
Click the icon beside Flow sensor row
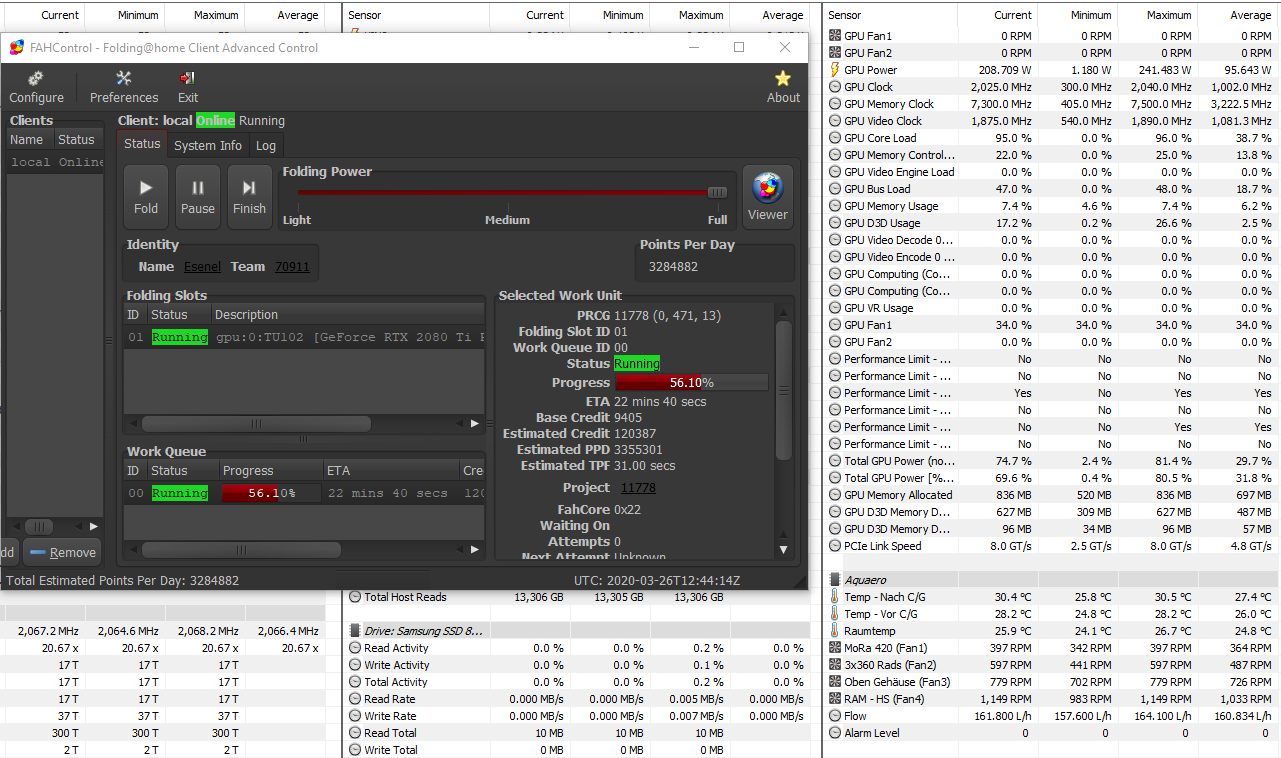(x=835, y=716)
